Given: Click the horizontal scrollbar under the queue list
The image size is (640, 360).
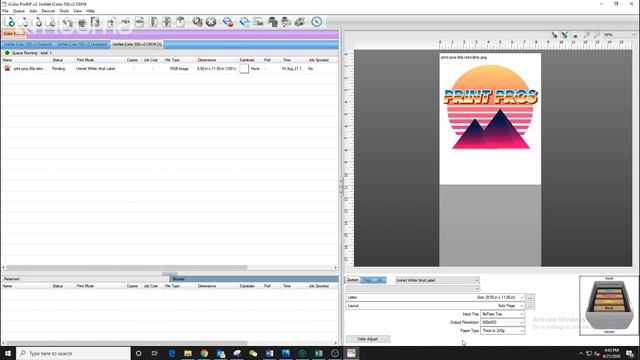Looking at the screenshot, I should pos(127,268).
